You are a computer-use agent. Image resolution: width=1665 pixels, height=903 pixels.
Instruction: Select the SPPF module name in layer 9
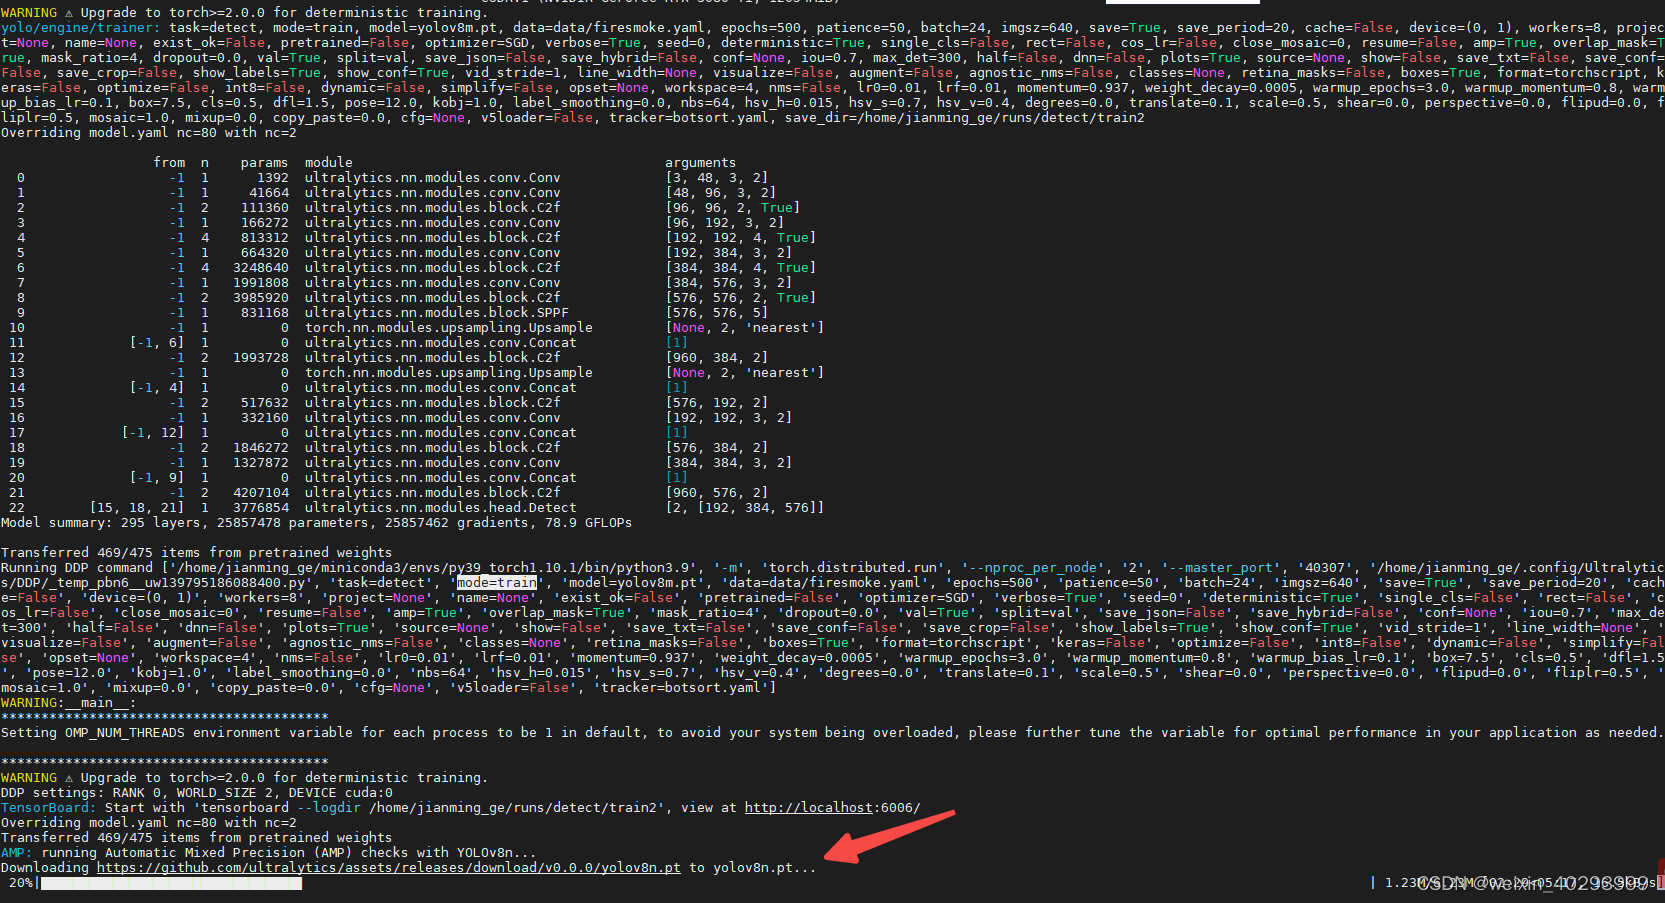[436, 313]
